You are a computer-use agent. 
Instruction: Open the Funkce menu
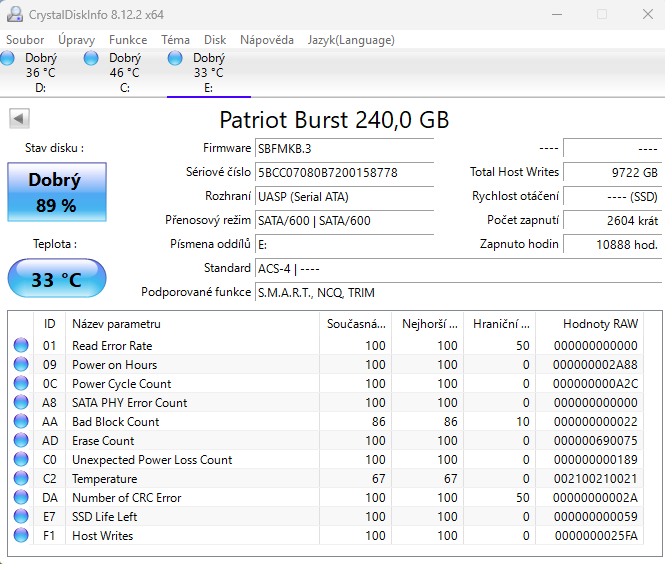128,40
